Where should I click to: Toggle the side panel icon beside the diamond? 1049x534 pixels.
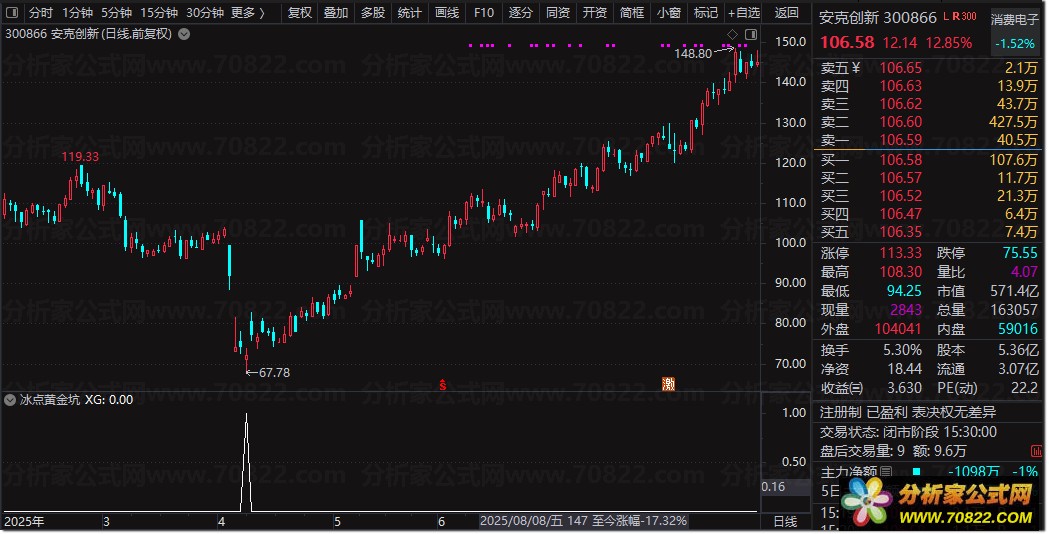pyautogui.click(x=750, y=35)
